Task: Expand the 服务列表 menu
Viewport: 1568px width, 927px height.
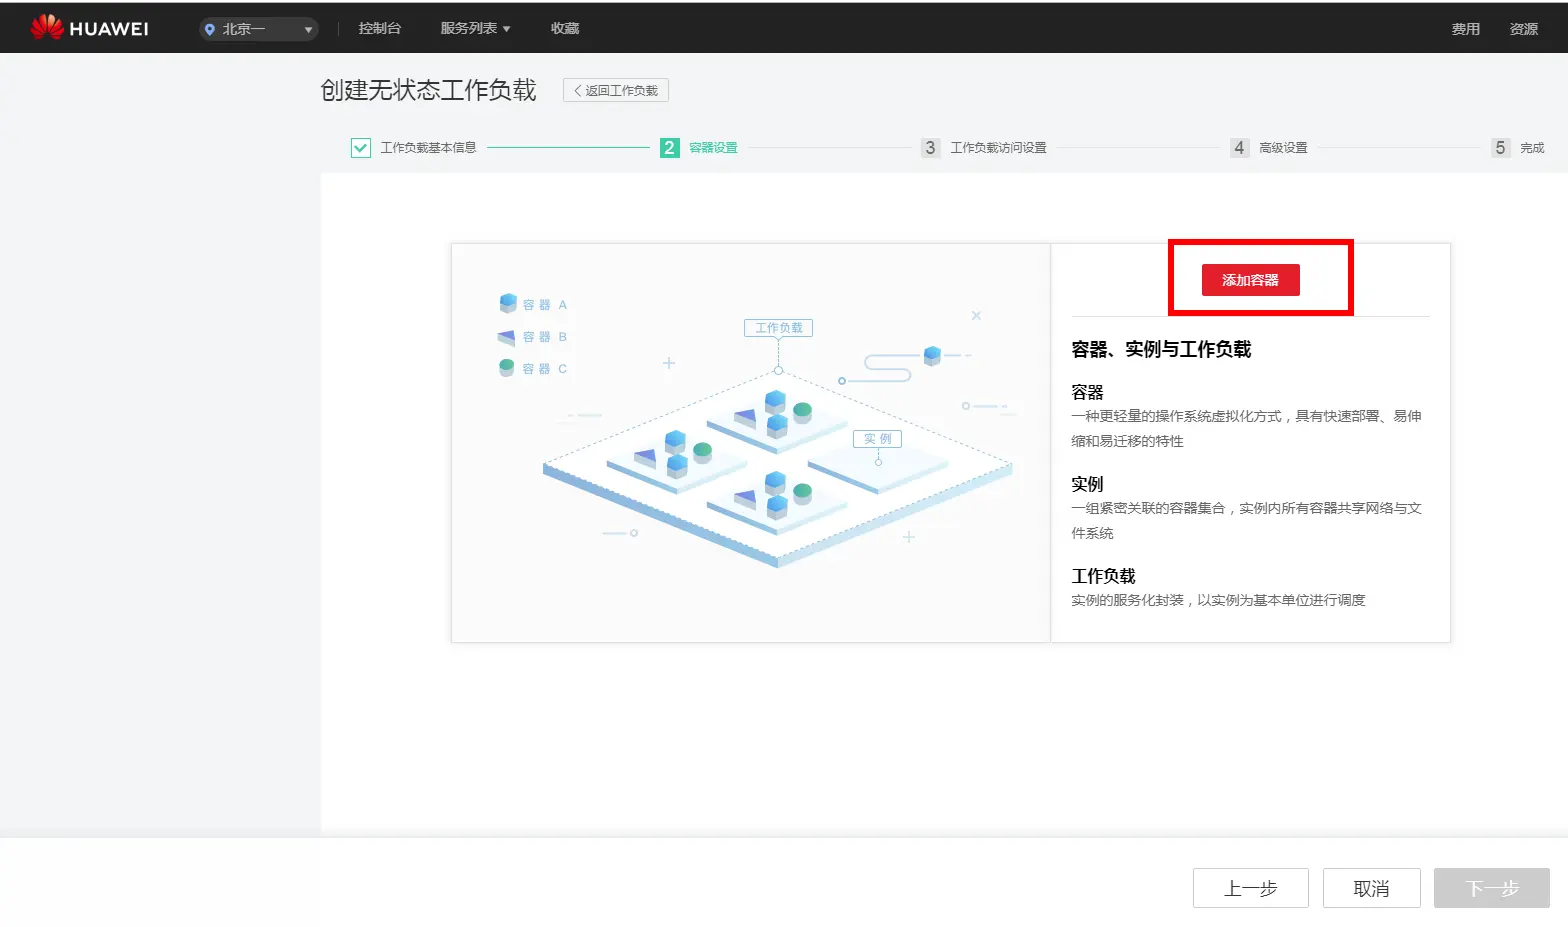Action: pyautogui.click(x=475, y=28)
